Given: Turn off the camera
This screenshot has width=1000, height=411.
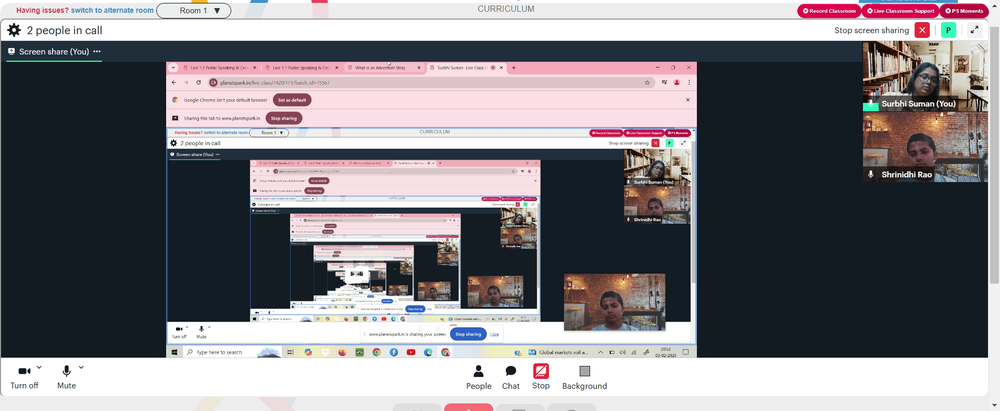Looking at the screenshot, I should click(x=24, y=377).
